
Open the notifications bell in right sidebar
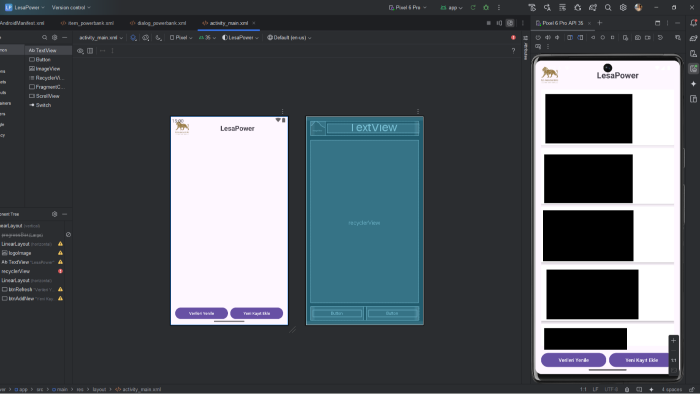pos(693,23)
